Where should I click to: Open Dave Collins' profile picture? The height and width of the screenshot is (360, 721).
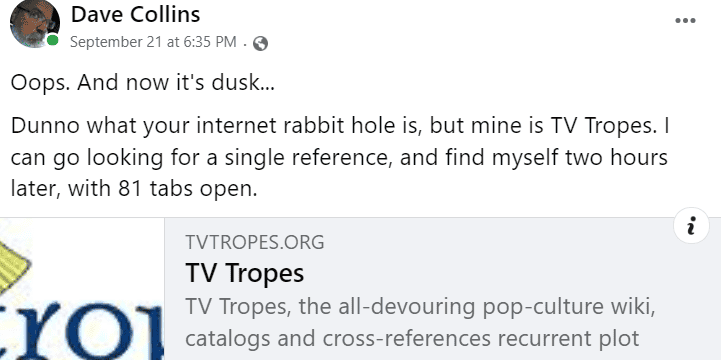pyautogui.click(x=34, y=22)
